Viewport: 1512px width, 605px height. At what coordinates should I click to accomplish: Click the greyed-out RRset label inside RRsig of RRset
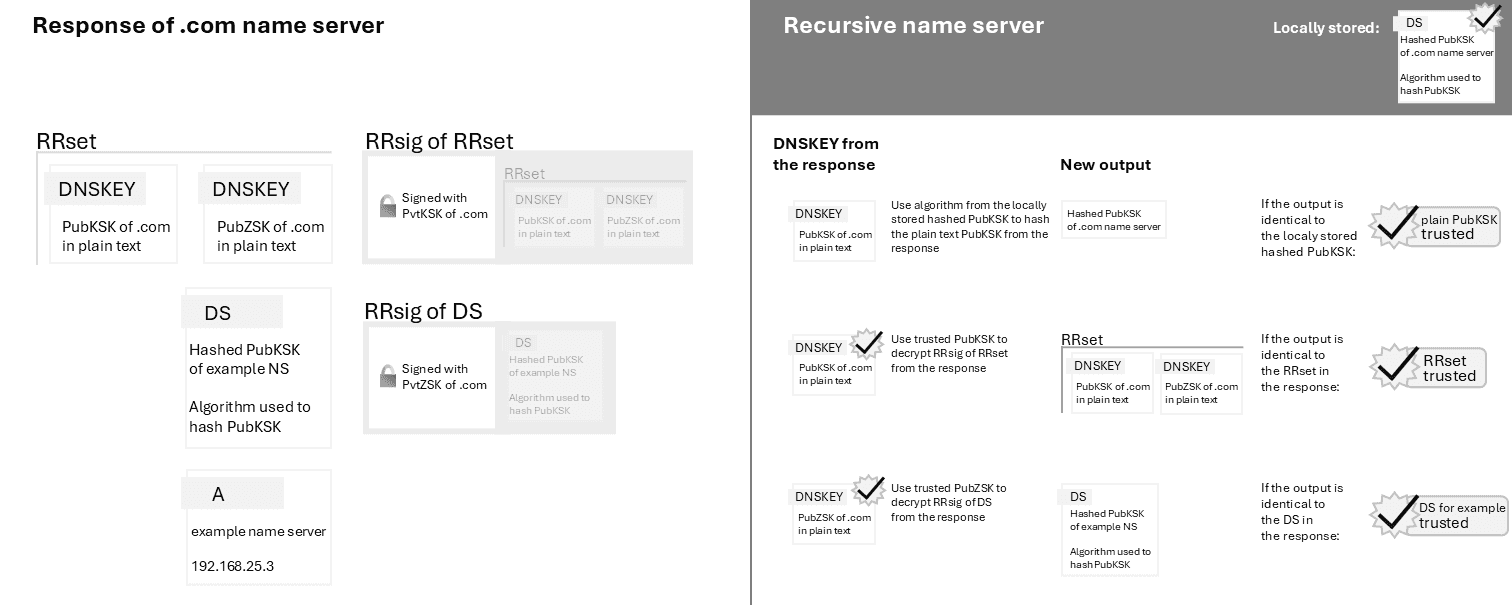524,174
